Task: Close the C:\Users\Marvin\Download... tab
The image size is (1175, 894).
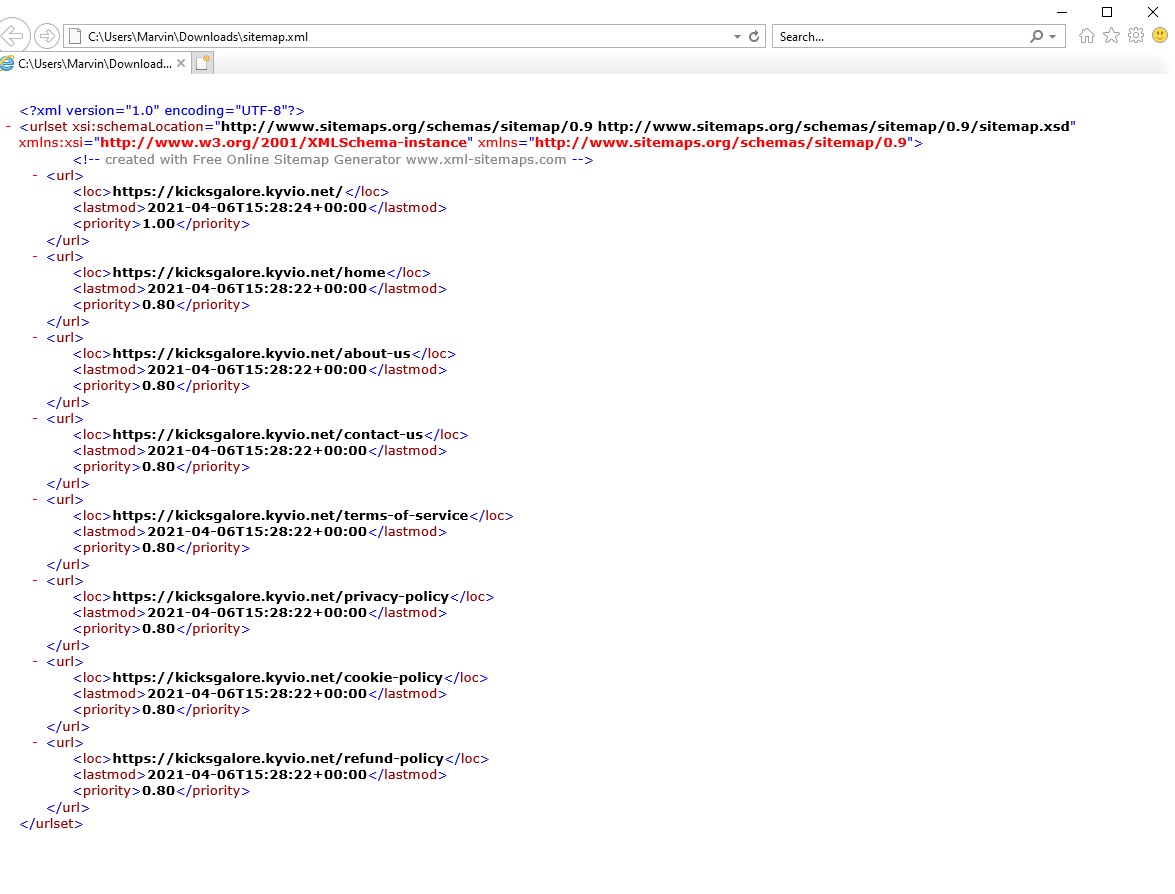Action: (x=181, y=64)
